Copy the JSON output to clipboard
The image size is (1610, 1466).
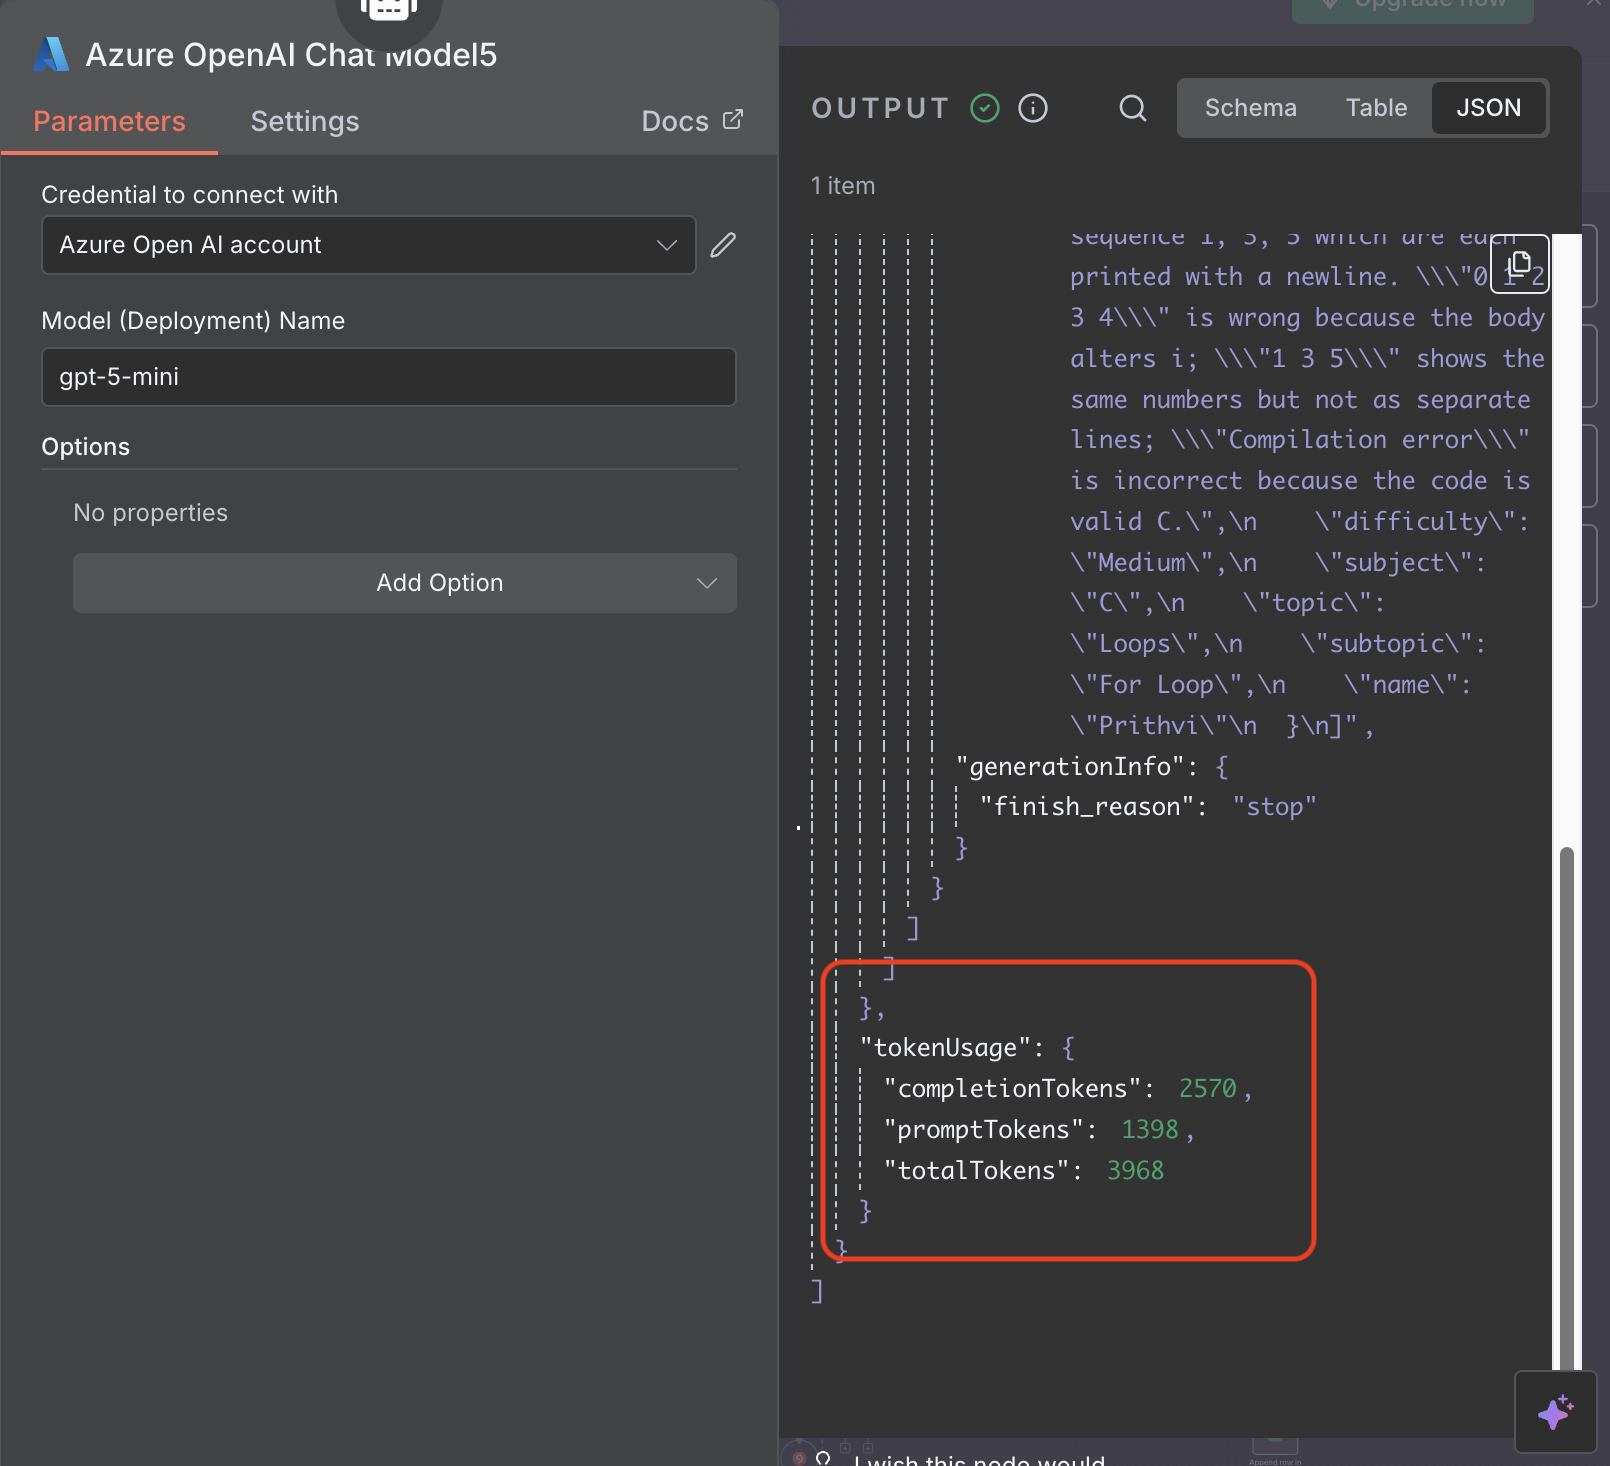point(1519,264)
